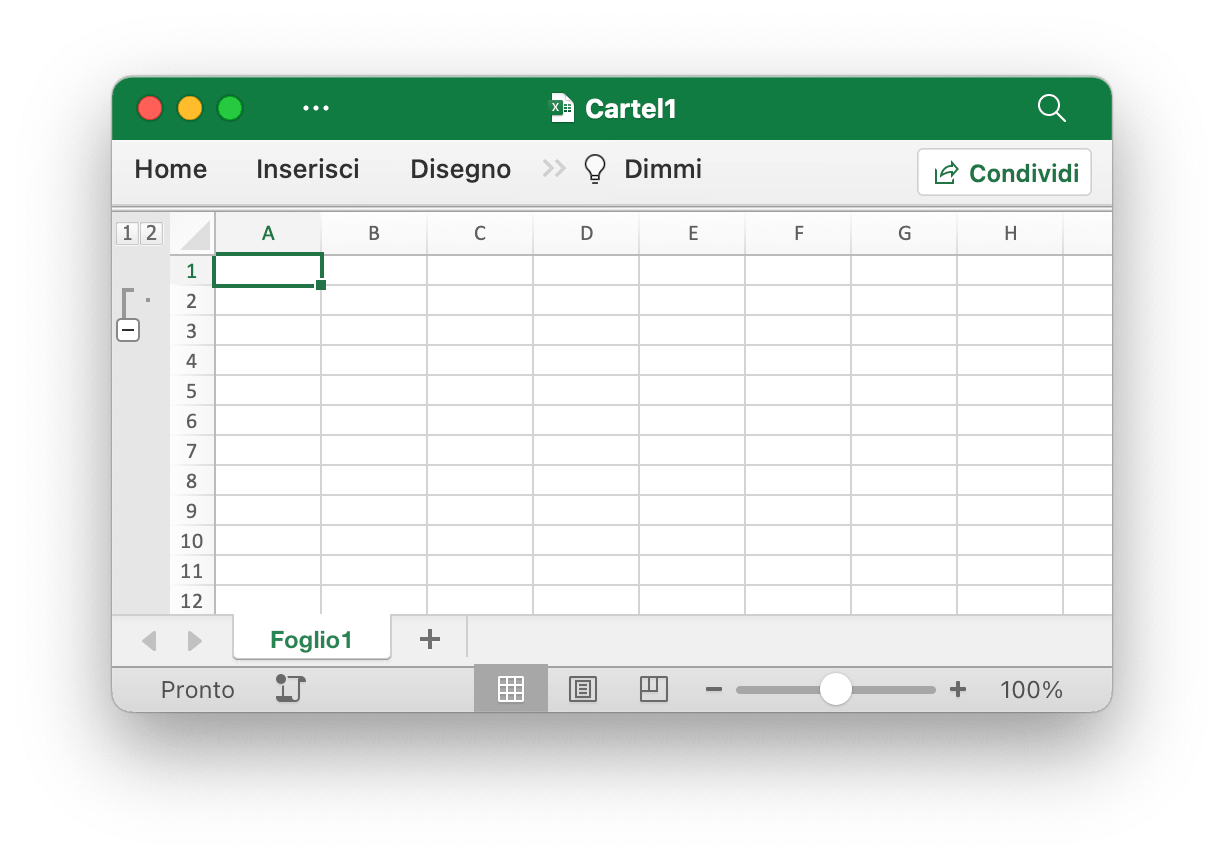The height and width of the screenshot is (860, 1224).
Task: Select the Foglio1 sheet tab
Action: point(311,640)
